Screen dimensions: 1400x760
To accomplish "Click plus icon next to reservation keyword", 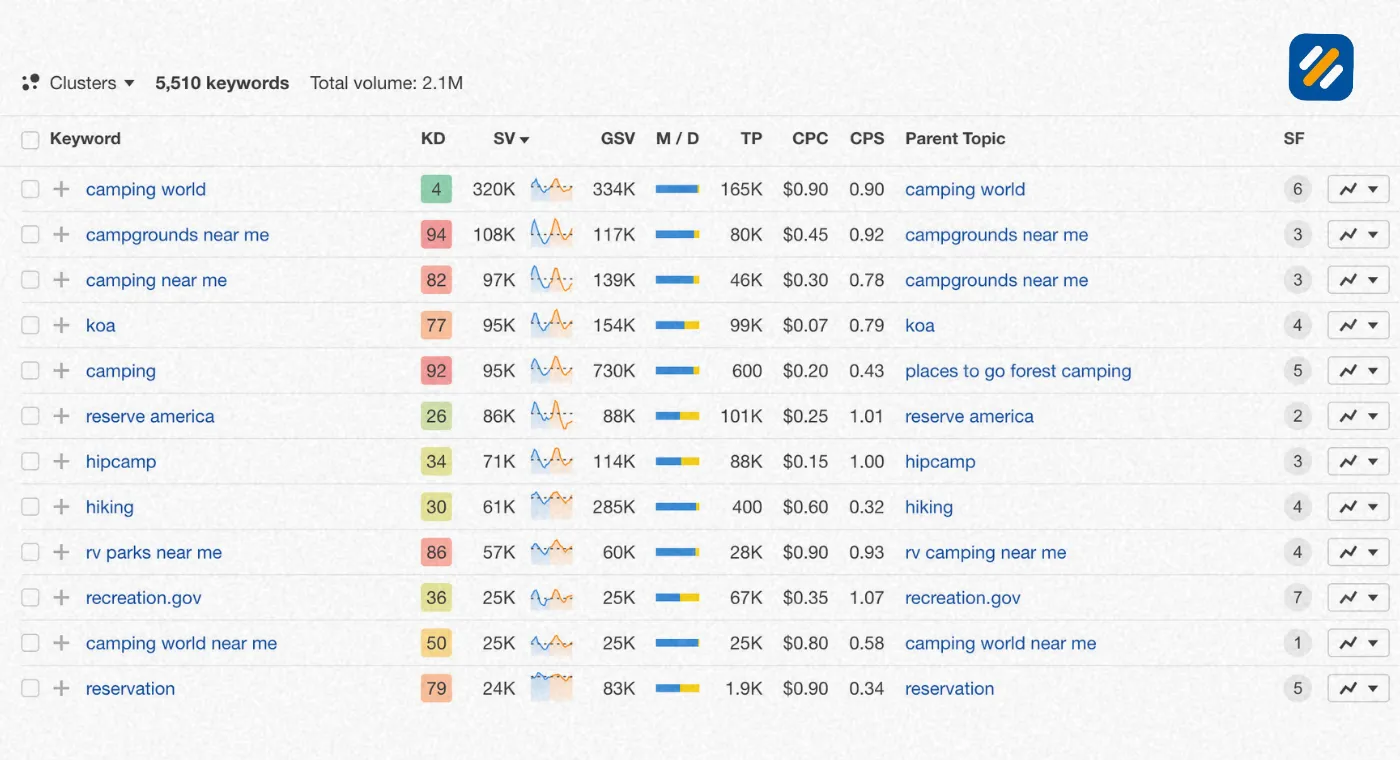I will coord(61,688).
